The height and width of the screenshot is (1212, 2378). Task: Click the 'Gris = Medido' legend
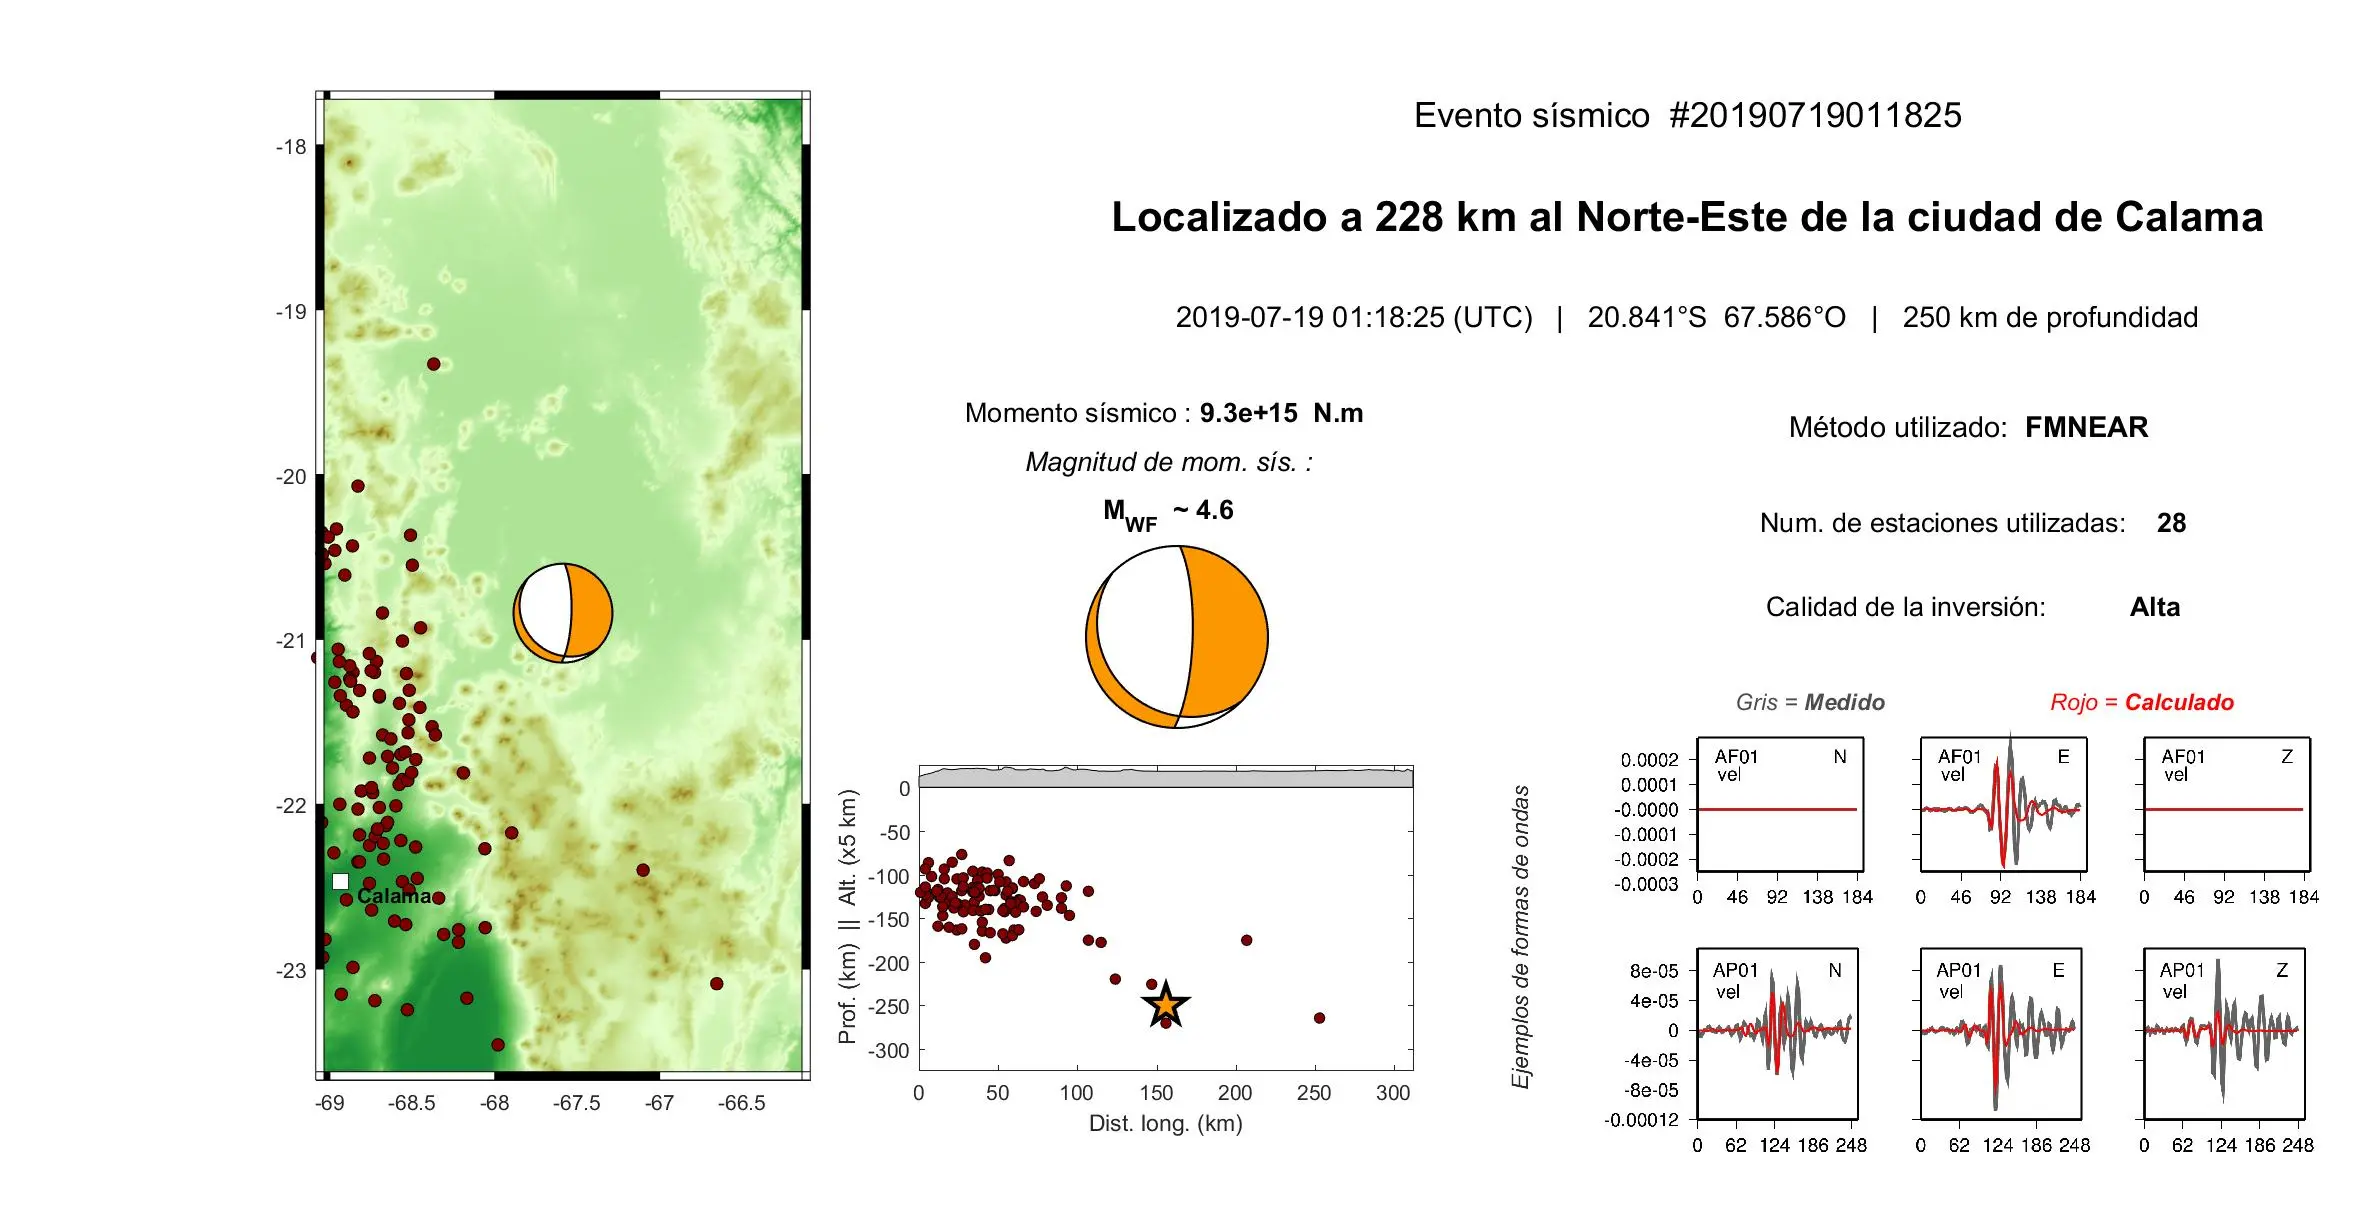tap(1810, 702)
